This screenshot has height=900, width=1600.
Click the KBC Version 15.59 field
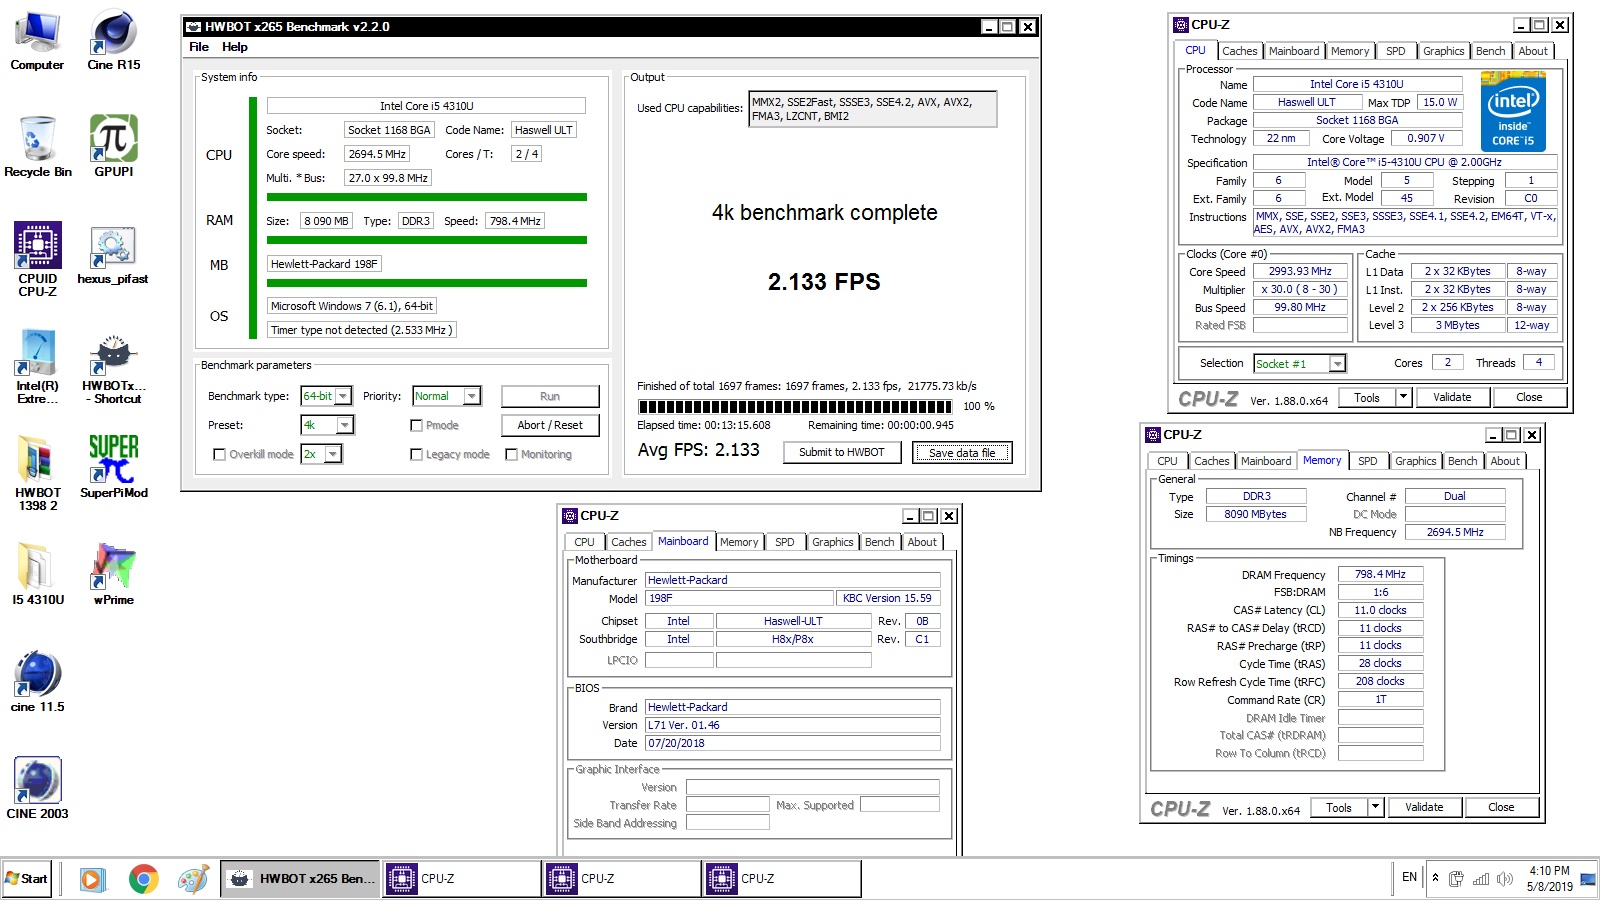pos(888,598)
